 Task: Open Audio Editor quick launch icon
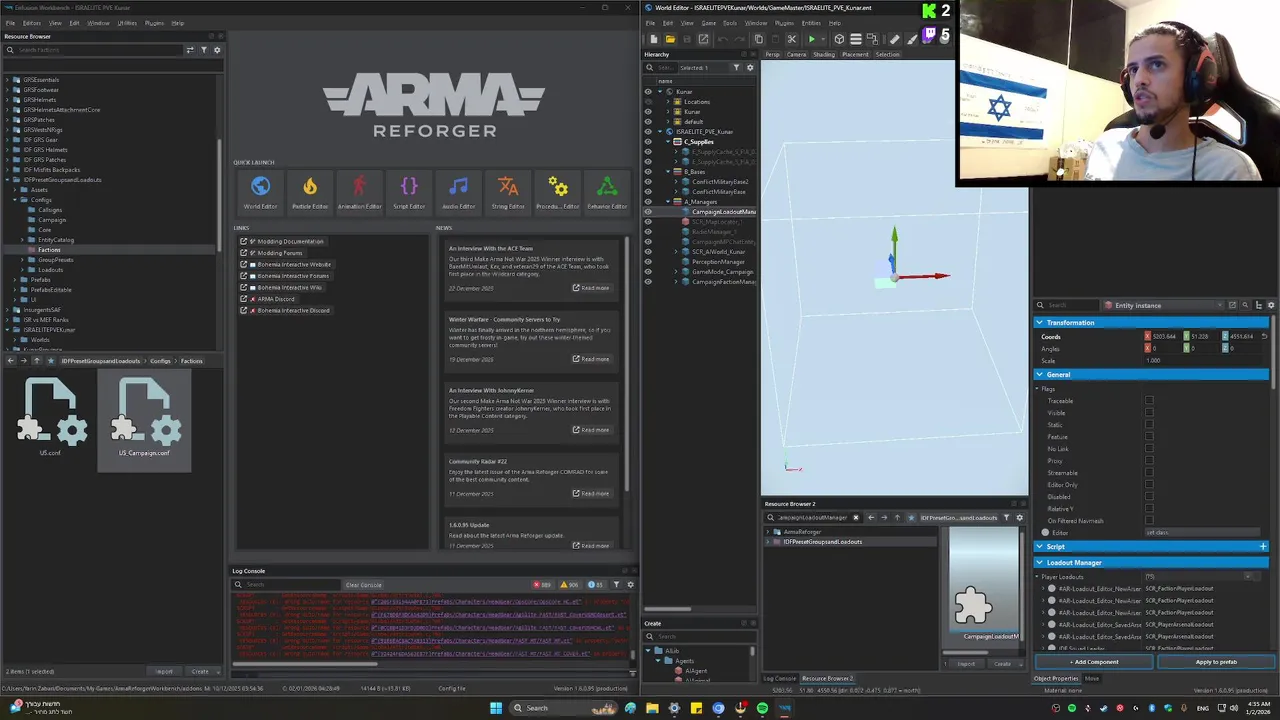[458, 192]
